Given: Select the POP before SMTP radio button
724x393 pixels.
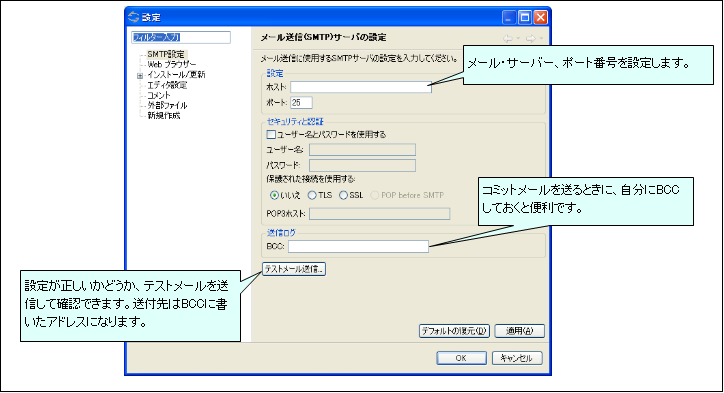Looking at the screenshot, I should (374, 195).
